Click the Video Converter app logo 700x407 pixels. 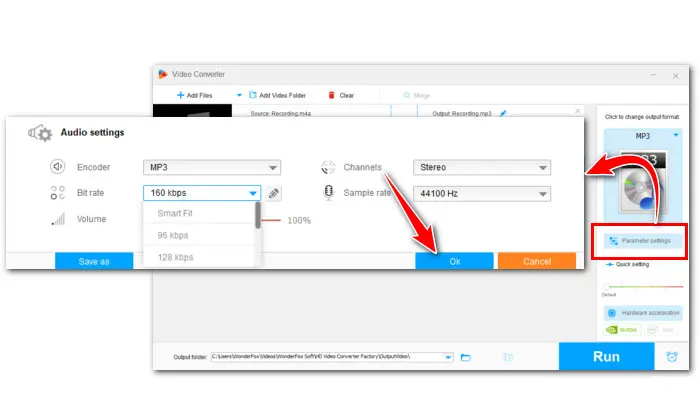[x=163, y=74]
